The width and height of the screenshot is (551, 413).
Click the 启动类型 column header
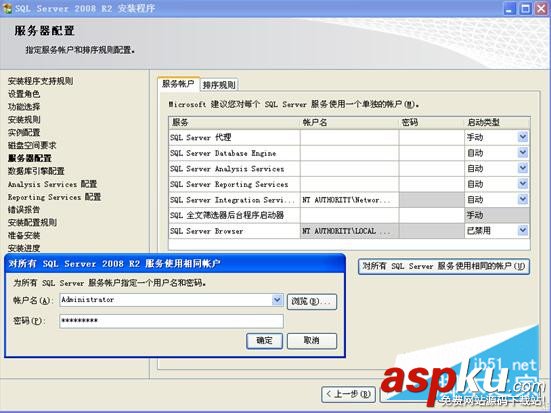(x=497, y=122)
